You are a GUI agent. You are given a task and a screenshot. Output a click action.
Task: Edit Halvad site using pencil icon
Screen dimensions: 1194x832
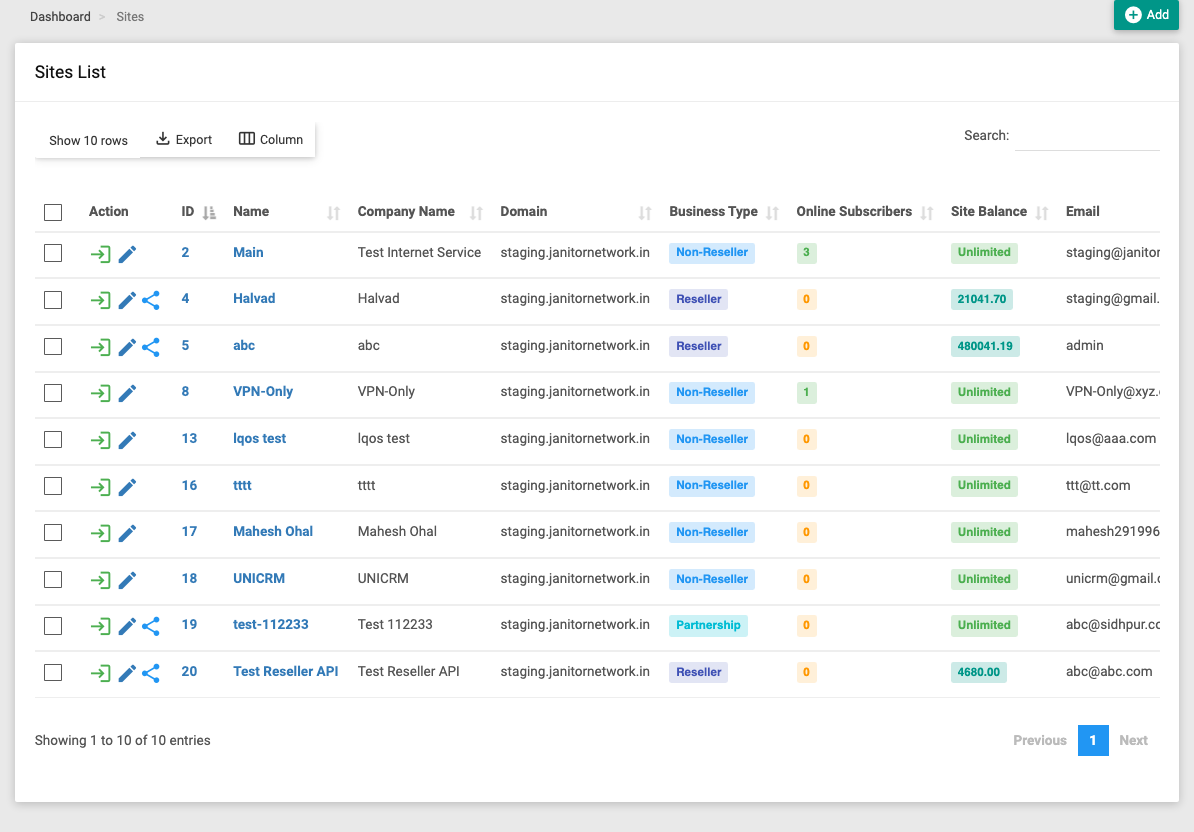[x=127, y=300]
